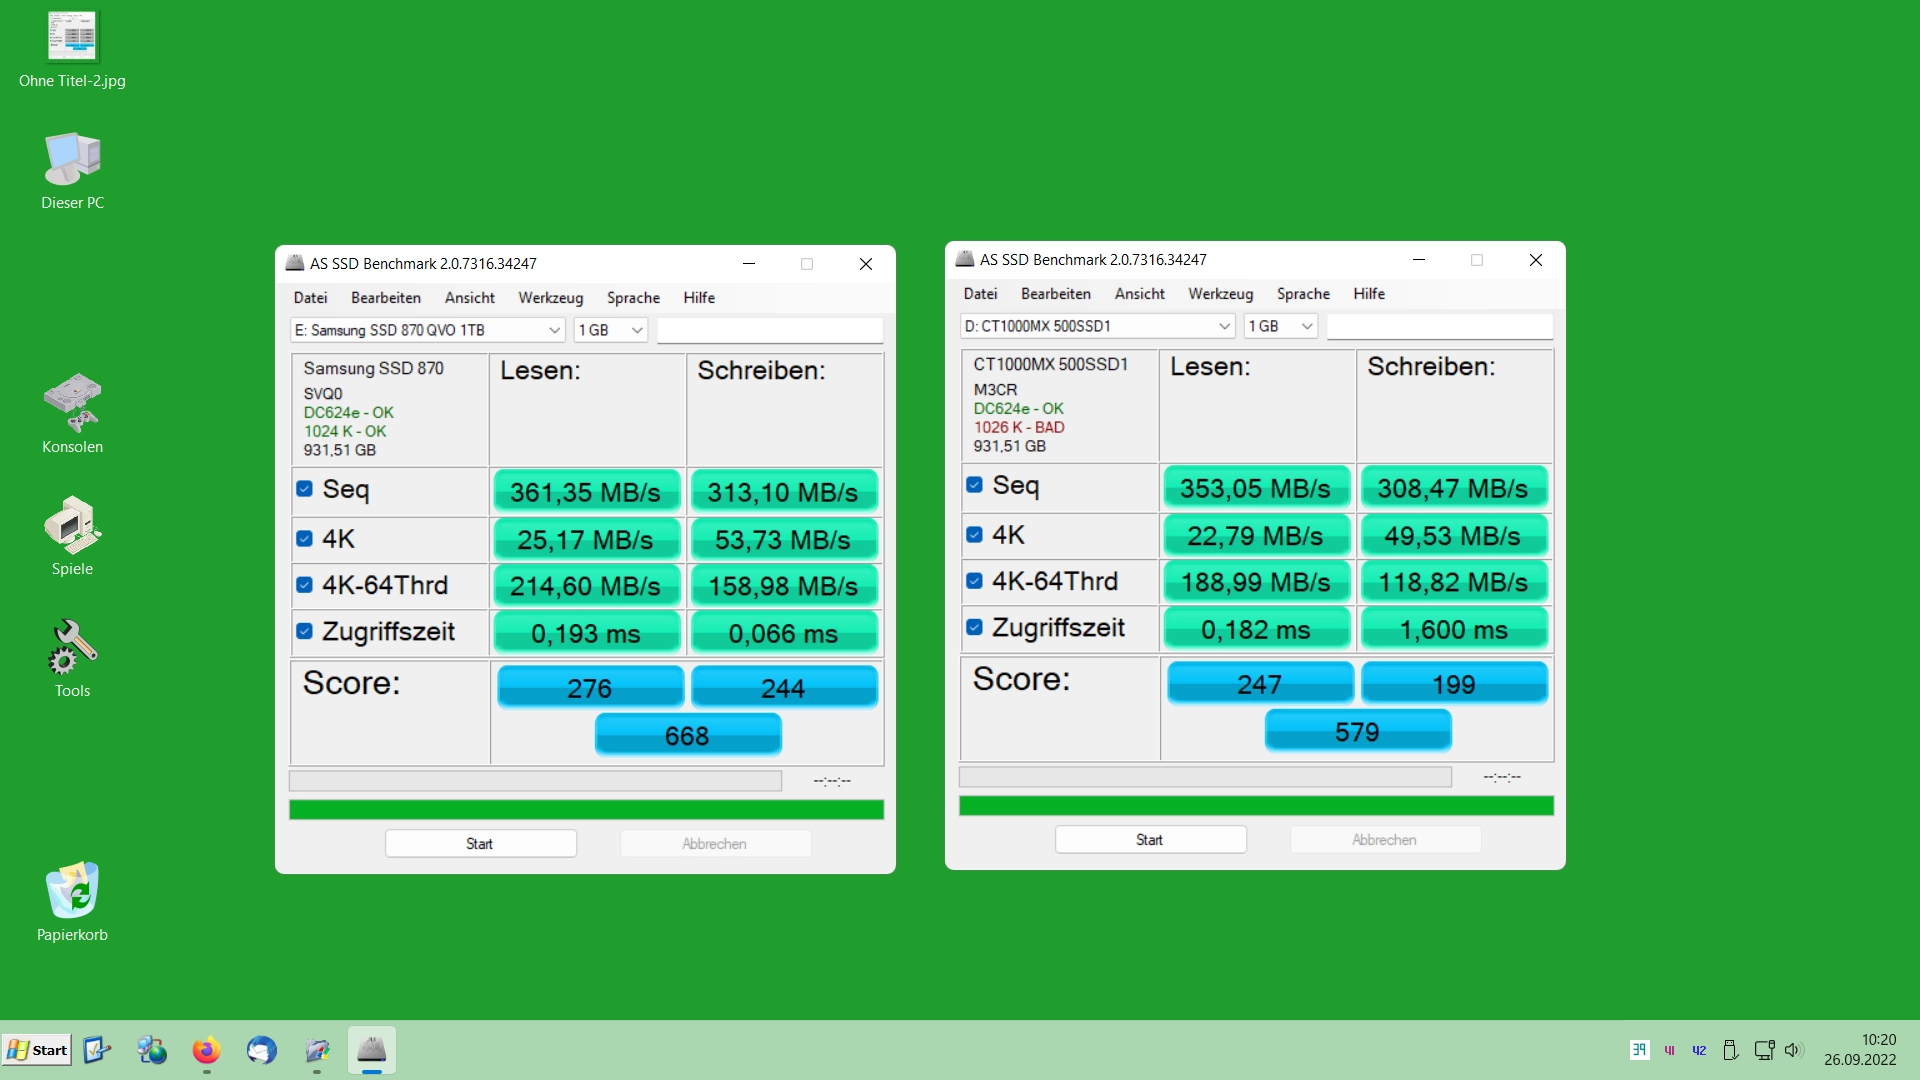The width and height of the screenshot is (1920, 1080).
Task: Open Hilfe menu in the CT1000MX window
Action: (1369, 294)
